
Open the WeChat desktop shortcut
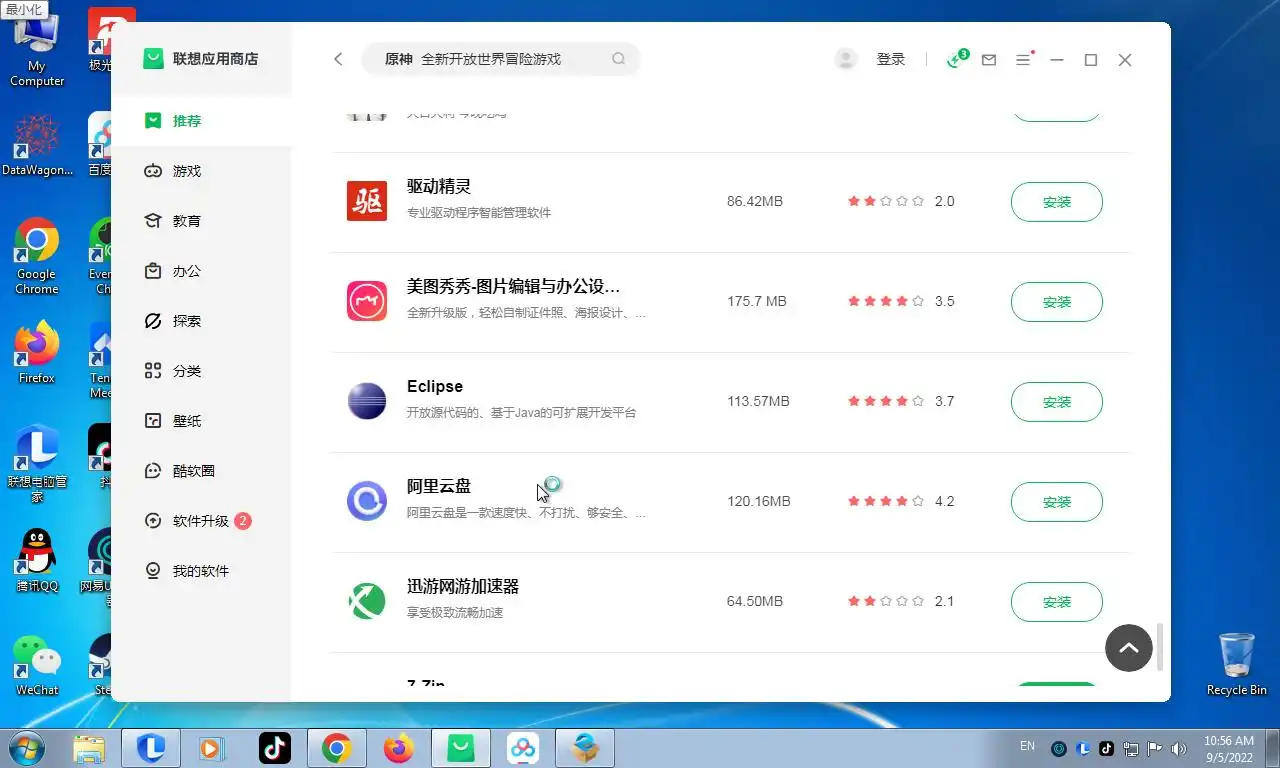[x=37, y=665]
